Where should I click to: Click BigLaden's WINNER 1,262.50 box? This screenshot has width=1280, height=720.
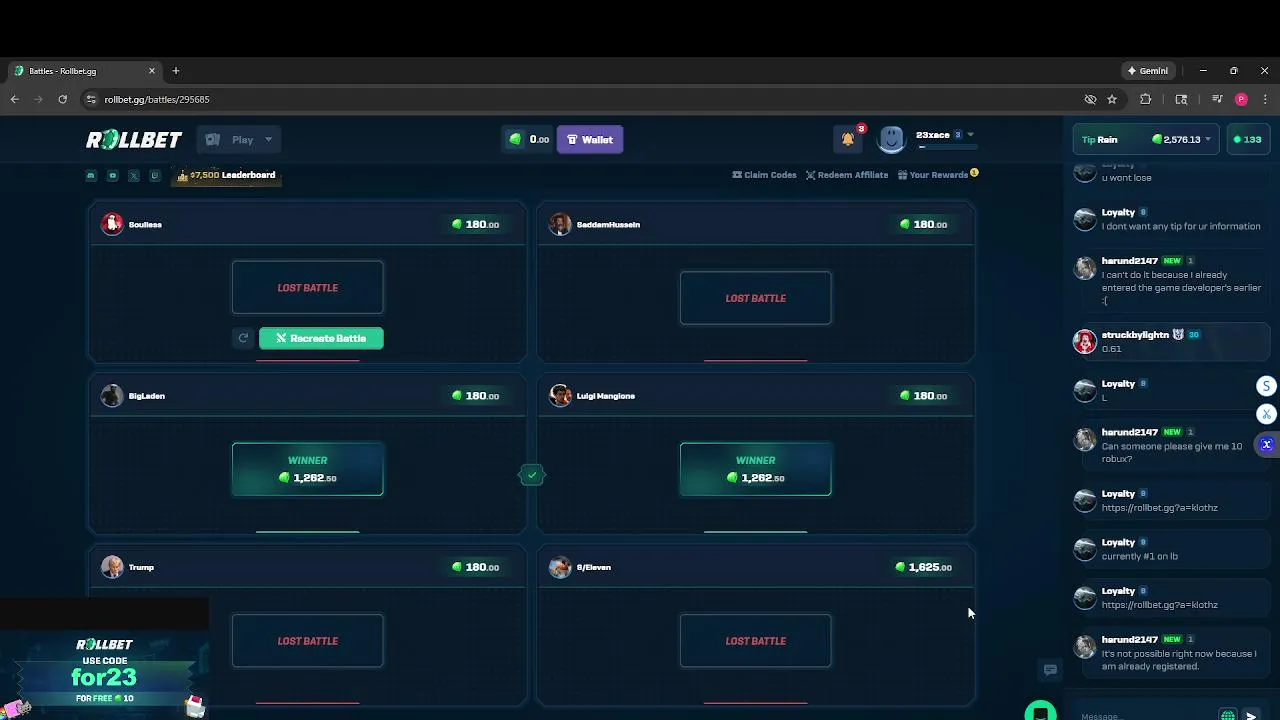308,469
